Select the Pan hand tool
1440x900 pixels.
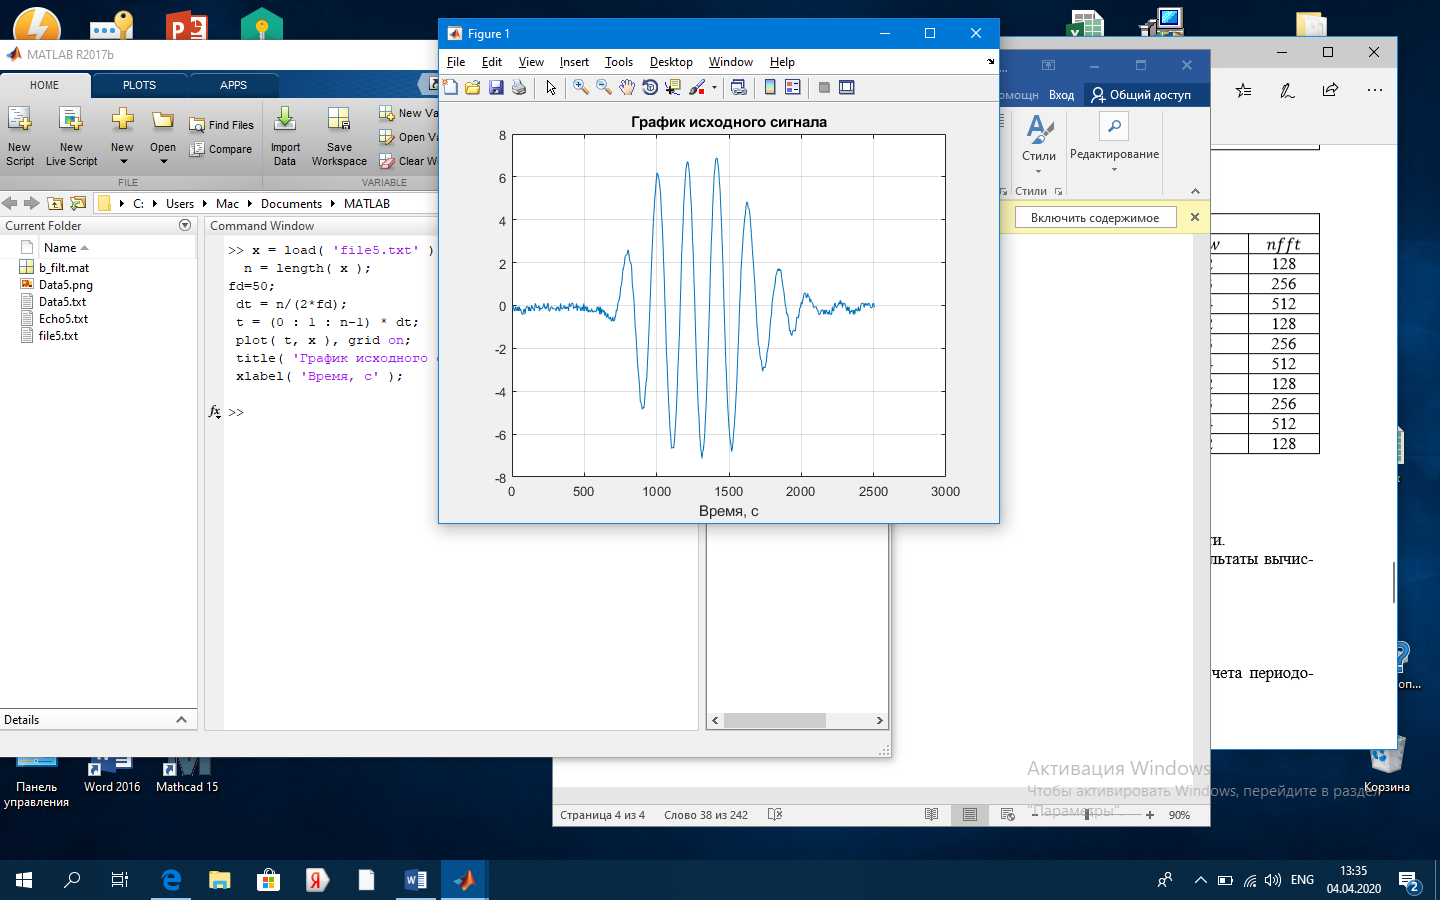626,88
